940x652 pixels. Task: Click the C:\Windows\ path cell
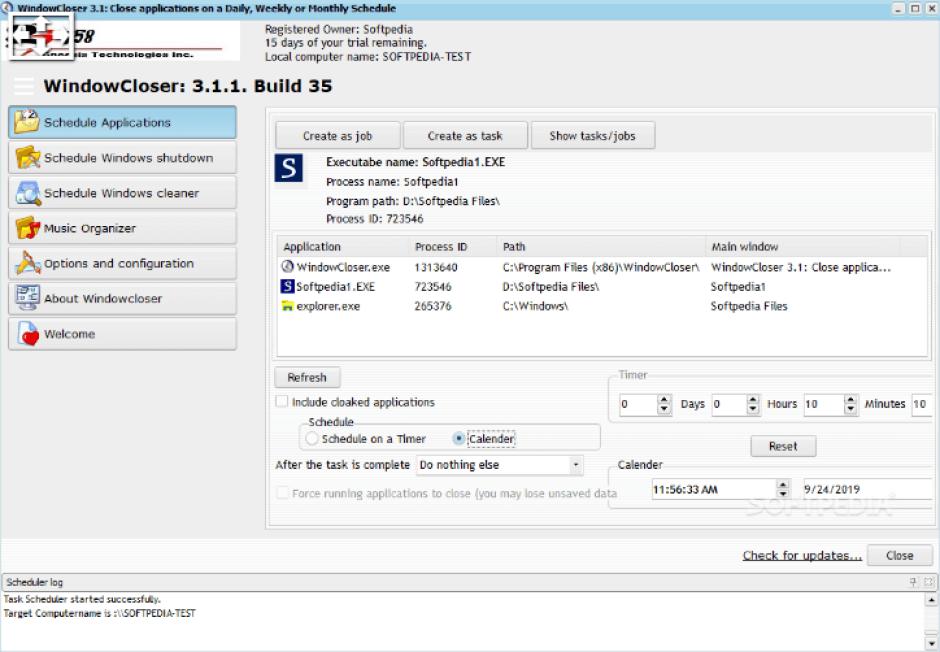tap(535, 306)
